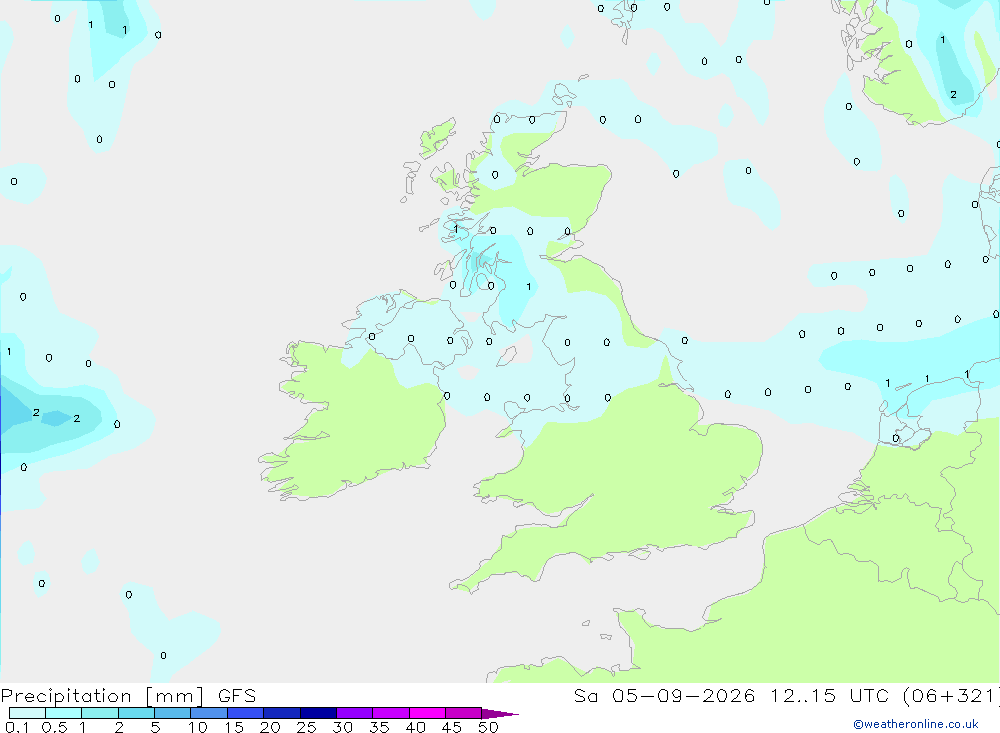
Task: Click legend swatch between 35 and 40
Action: pyautogui.click(x=390, y=713)
